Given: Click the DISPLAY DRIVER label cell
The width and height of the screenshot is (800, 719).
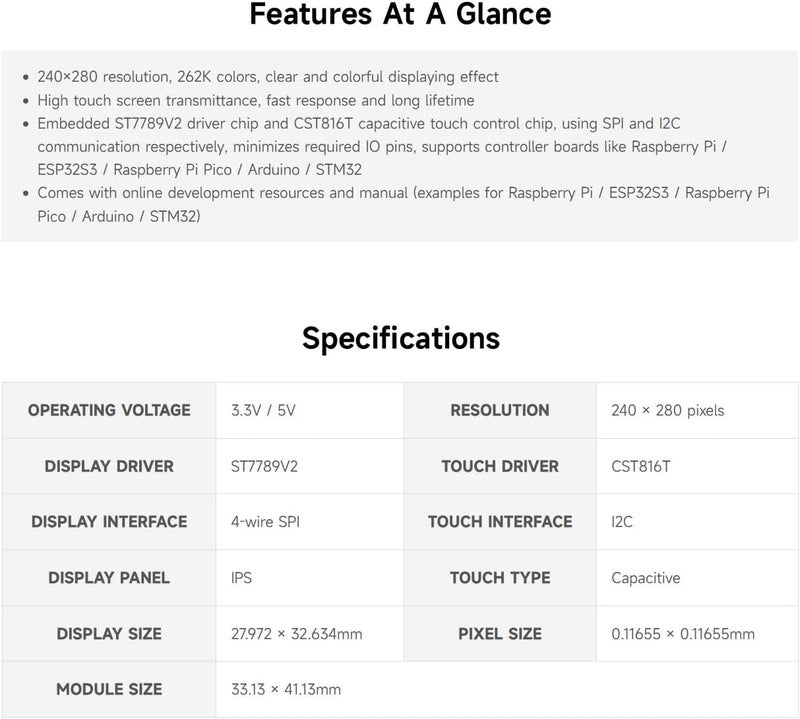Looking at the screenshot, I should (109, 466).
